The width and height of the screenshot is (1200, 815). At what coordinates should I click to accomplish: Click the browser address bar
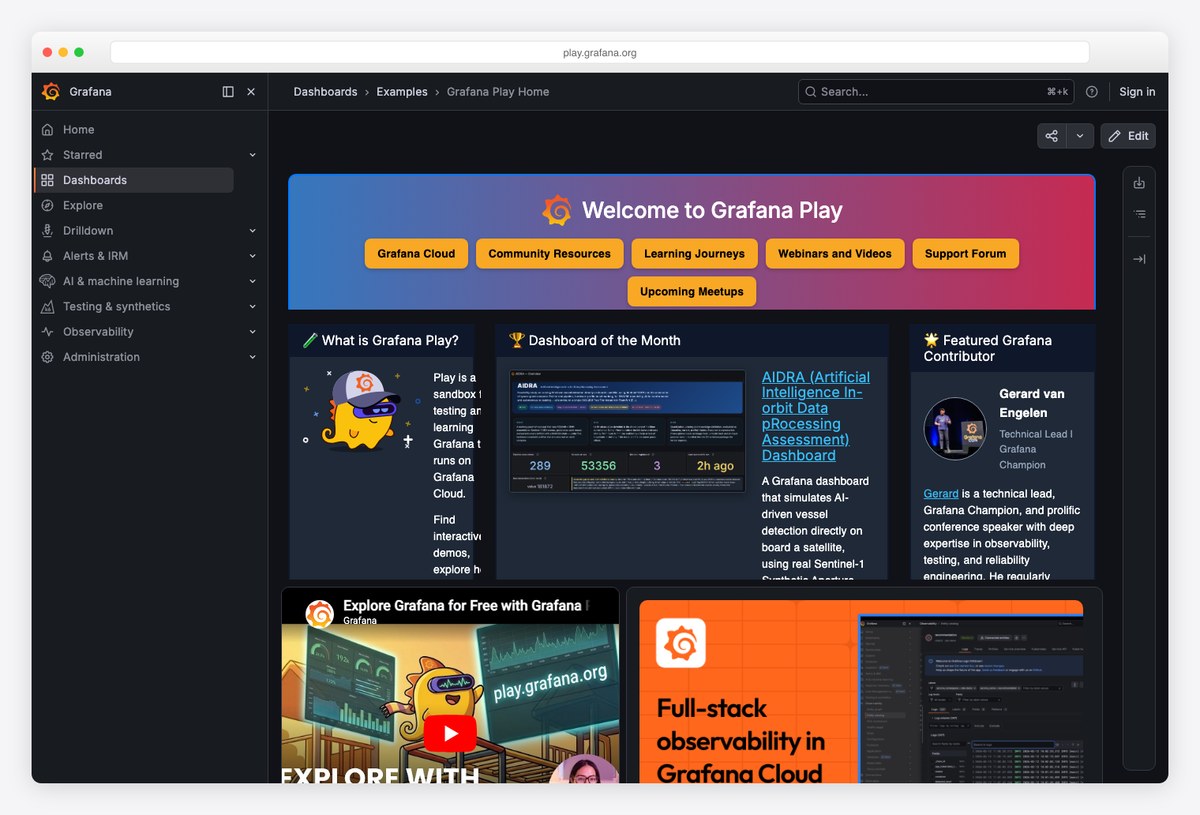pos(600,53)
